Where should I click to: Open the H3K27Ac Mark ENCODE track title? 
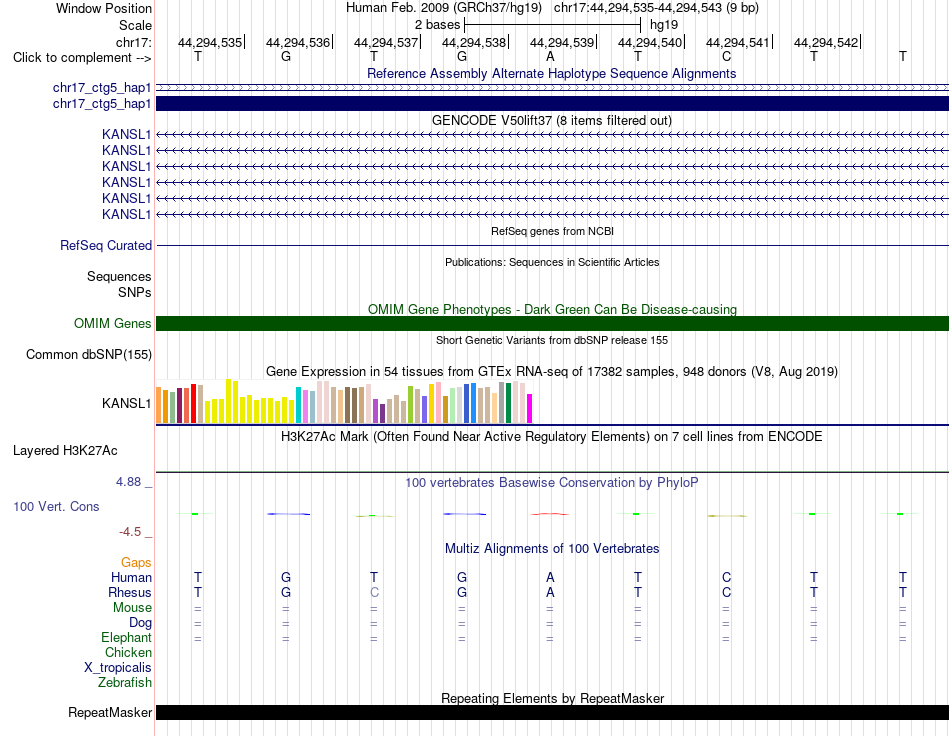click(551, 436)
